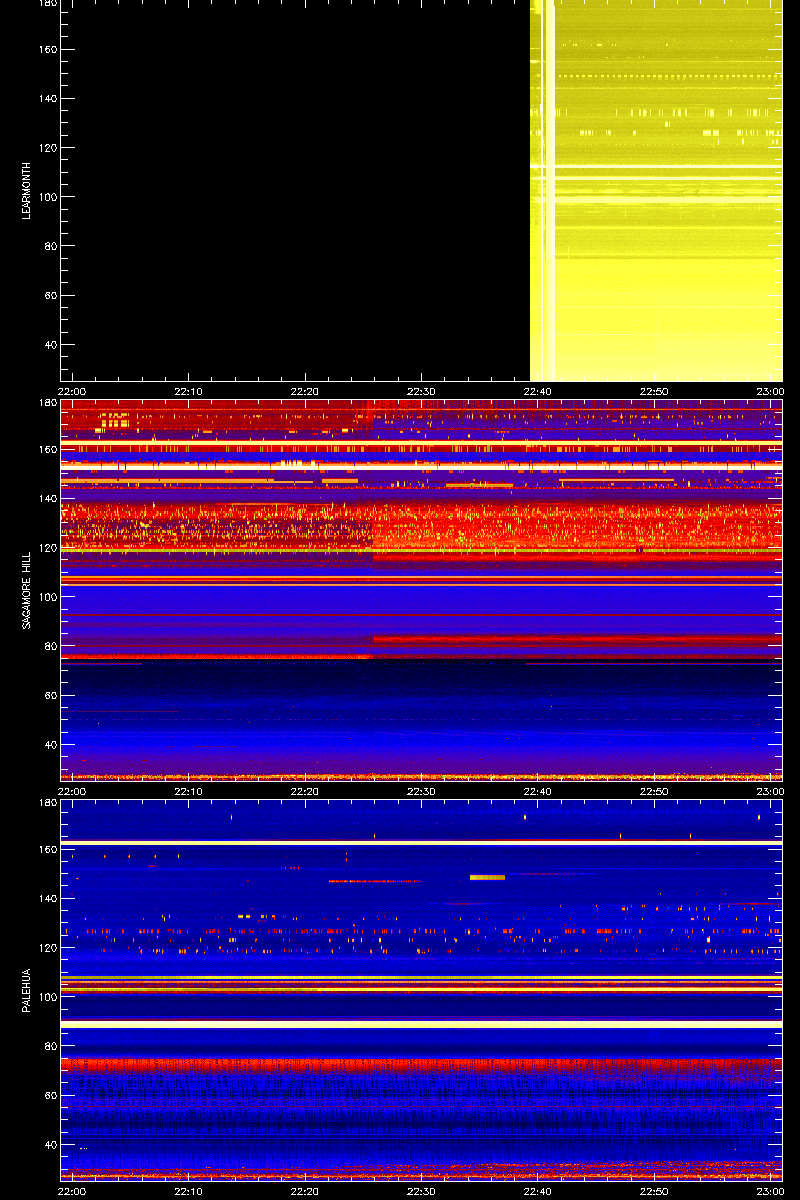800x1200 pixels.
Task: Select 22:40 under the Learmonth panel
Action: 538,391
